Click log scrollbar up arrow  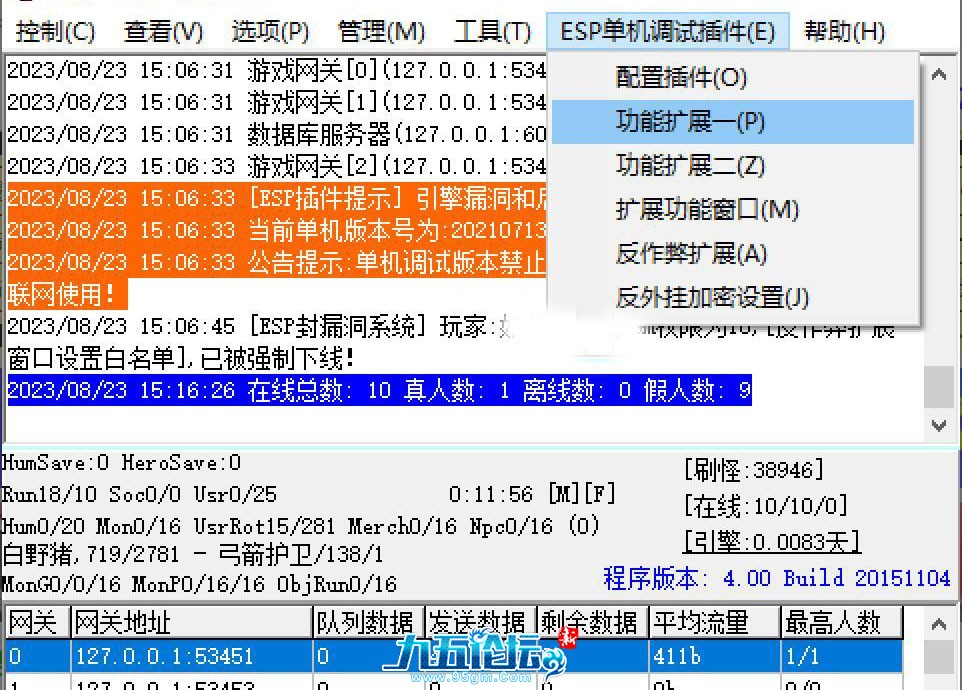(x=938, y=74)
